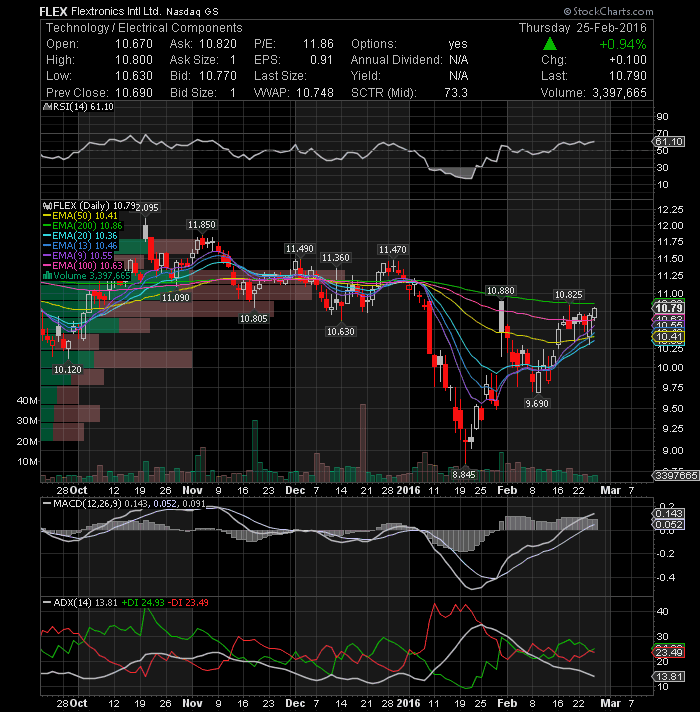Click the 10.825 price label
700x712 pixels.
pyautogui.click(x=568, y=295)
